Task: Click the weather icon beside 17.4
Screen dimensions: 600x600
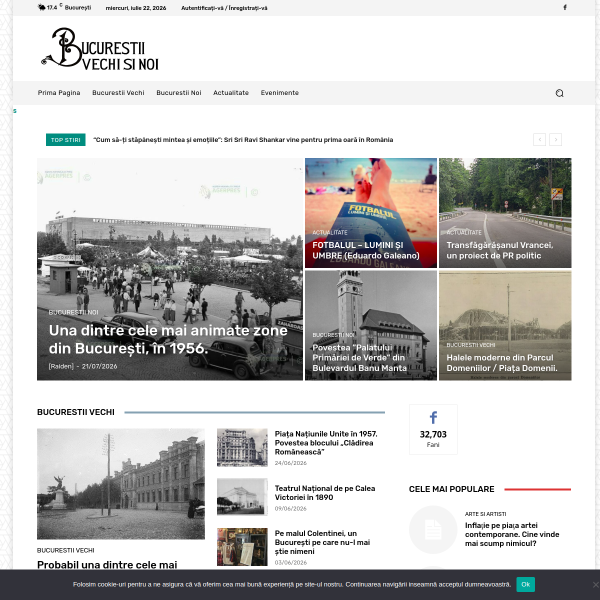Action: point(41,7)
